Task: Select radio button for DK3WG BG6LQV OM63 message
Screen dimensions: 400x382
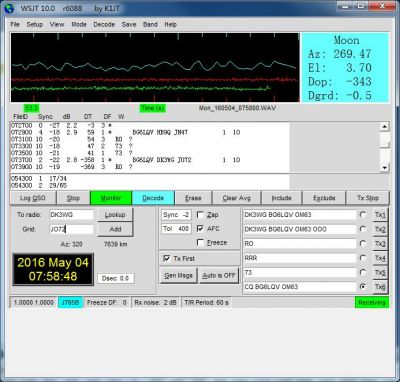Action: (x=363, y=215)
